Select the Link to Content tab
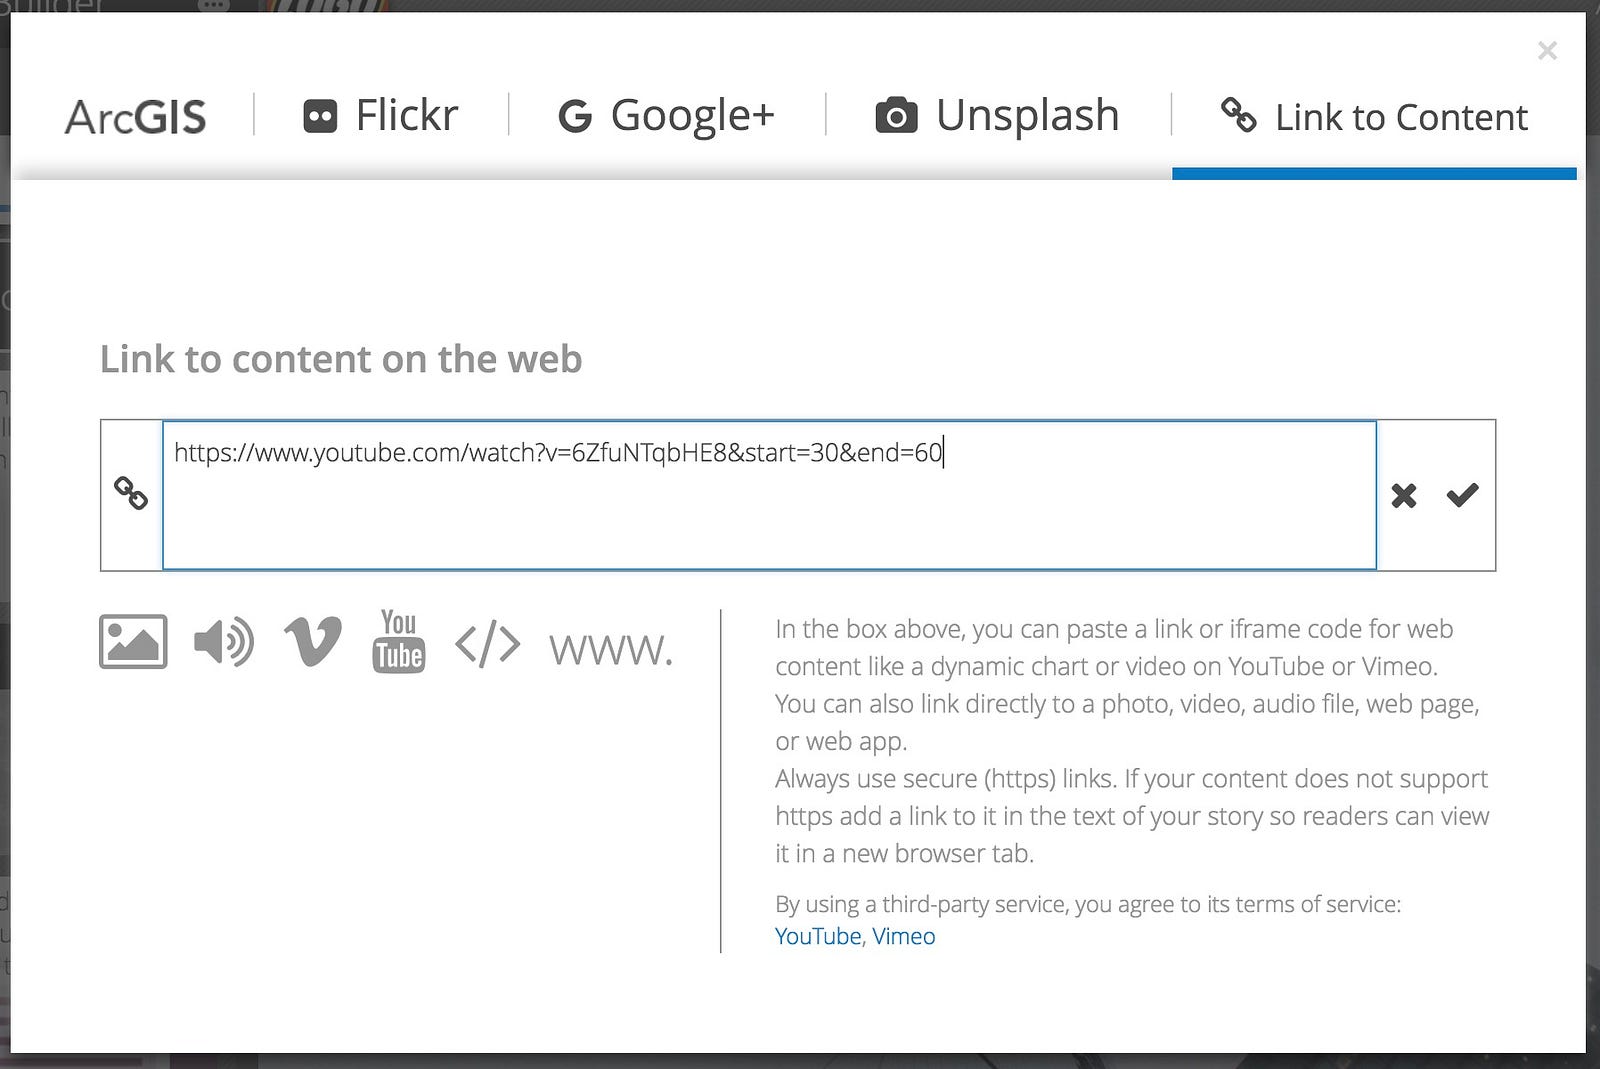1600x1069 pixels. pos(1374,117)
